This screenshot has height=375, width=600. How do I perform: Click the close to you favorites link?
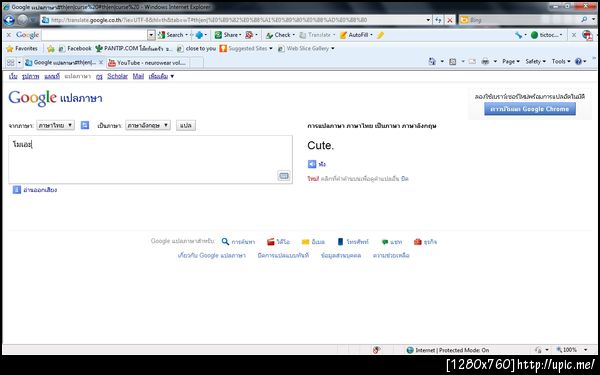pos(196,49)
